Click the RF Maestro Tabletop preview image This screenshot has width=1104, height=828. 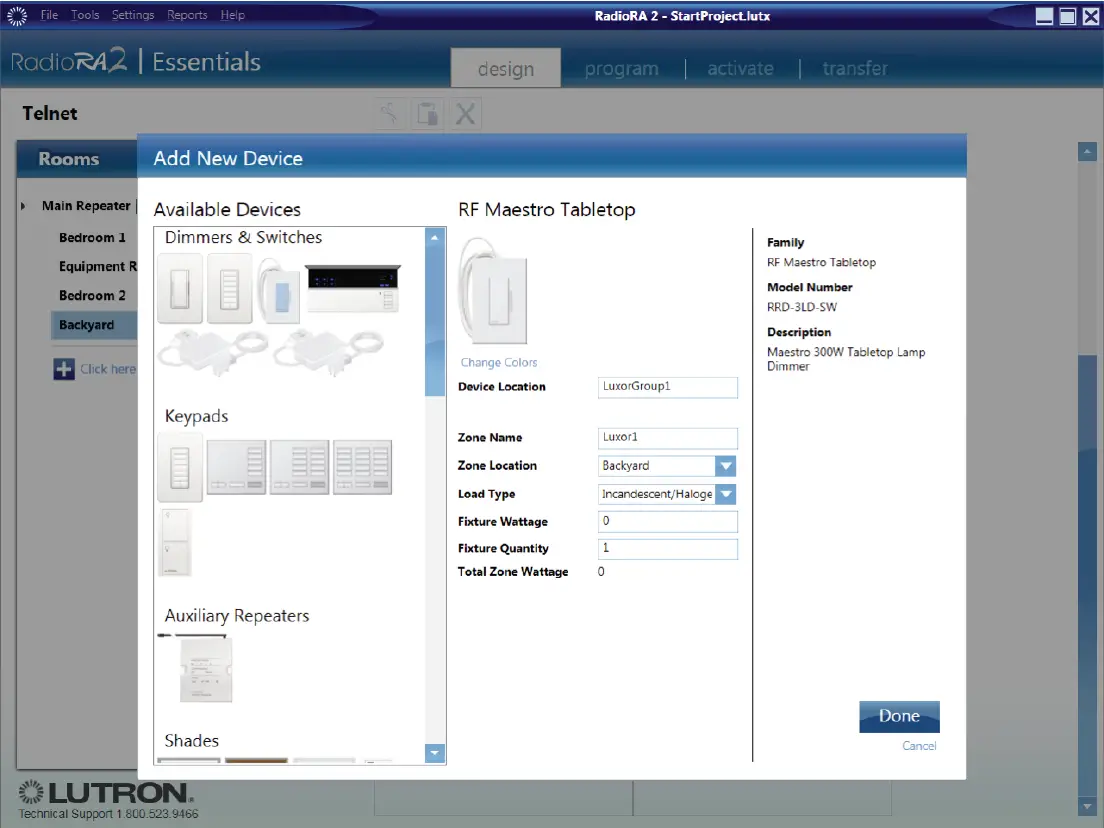(x=493, y=292)
